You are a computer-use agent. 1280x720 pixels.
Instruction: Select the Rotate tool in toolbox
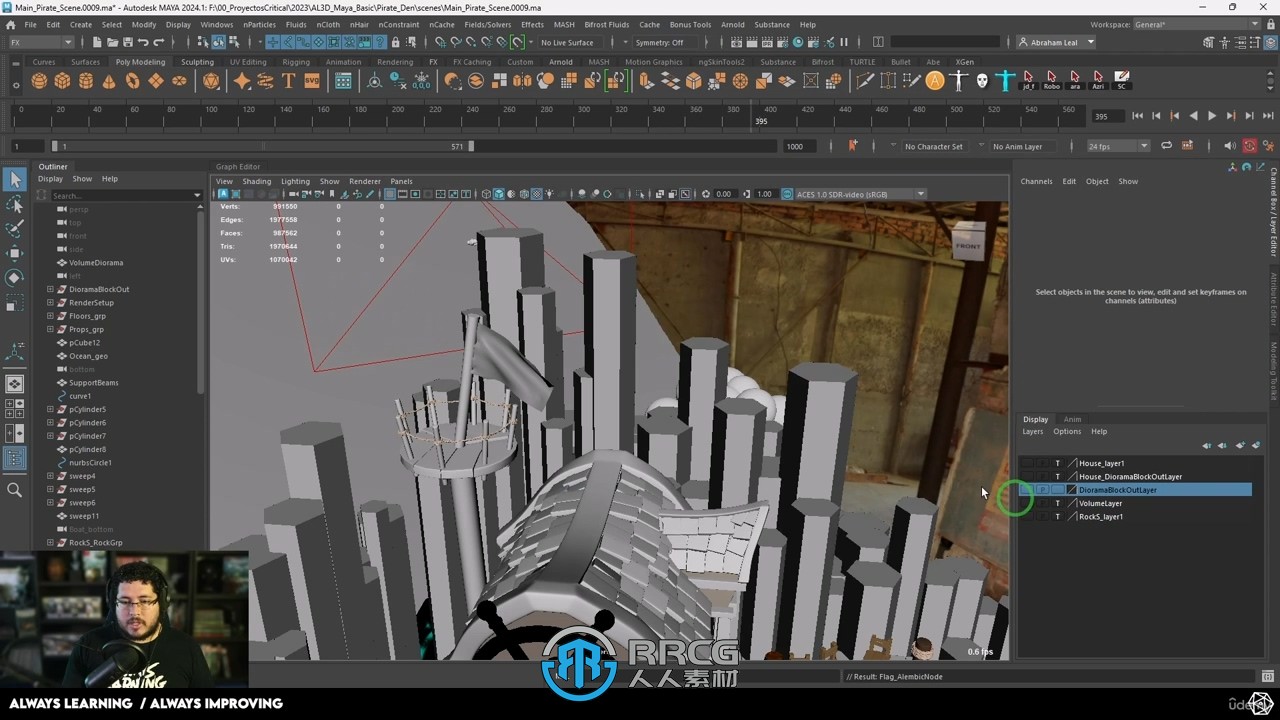[x=14, y=277]
